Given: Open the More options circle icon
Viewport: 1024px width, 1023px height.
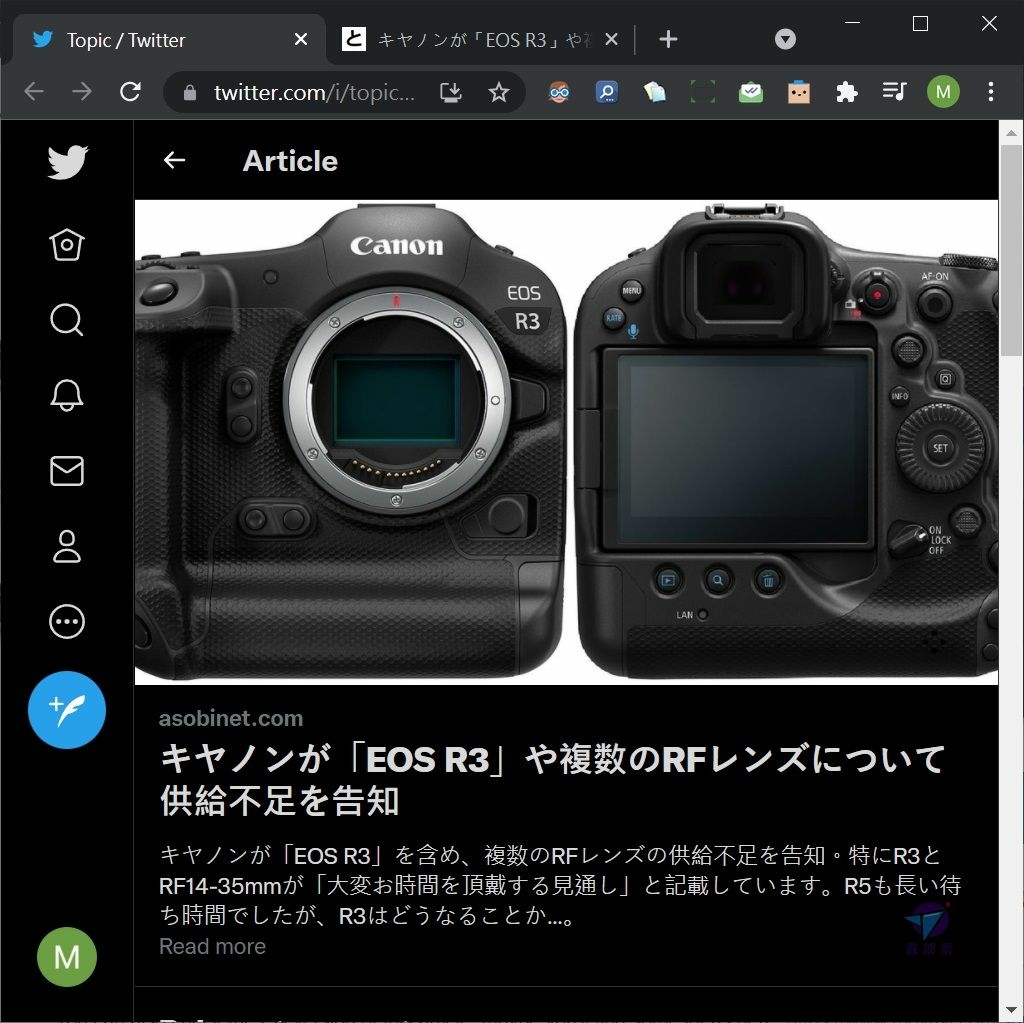Looking at the screenshot, I should tap(67, 621).
